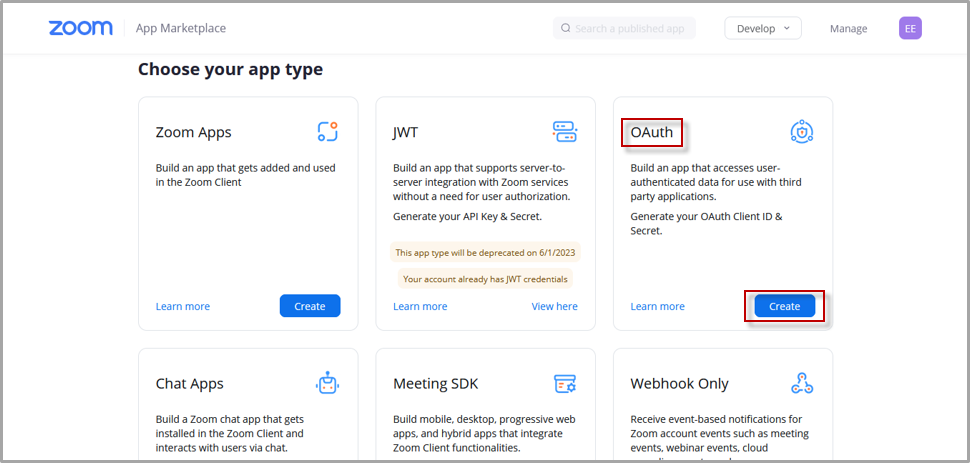
Task: Open the EE user avatar menu
Action: 910,28
